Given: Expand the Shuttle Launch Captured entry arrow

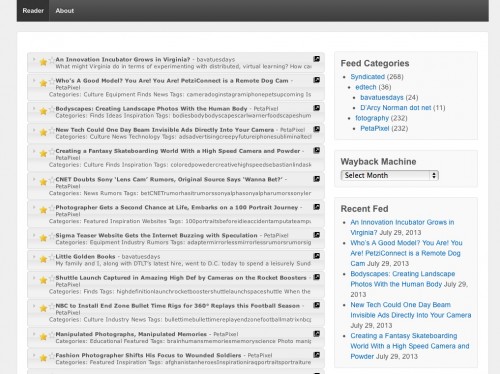Looking at the screenshot, I should [34, 277].
